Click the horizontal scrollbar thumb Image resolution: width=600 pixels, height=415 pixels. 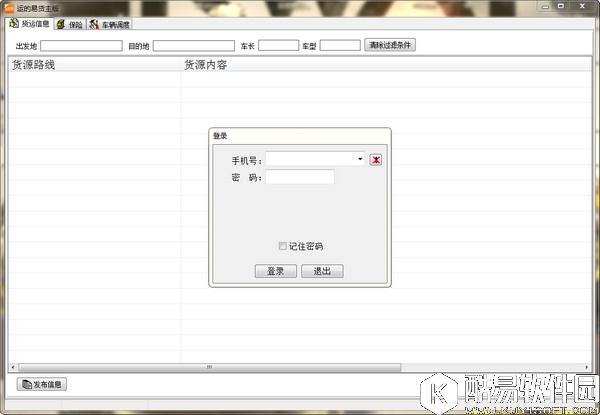pyautogui.click(x=210, y=367)
